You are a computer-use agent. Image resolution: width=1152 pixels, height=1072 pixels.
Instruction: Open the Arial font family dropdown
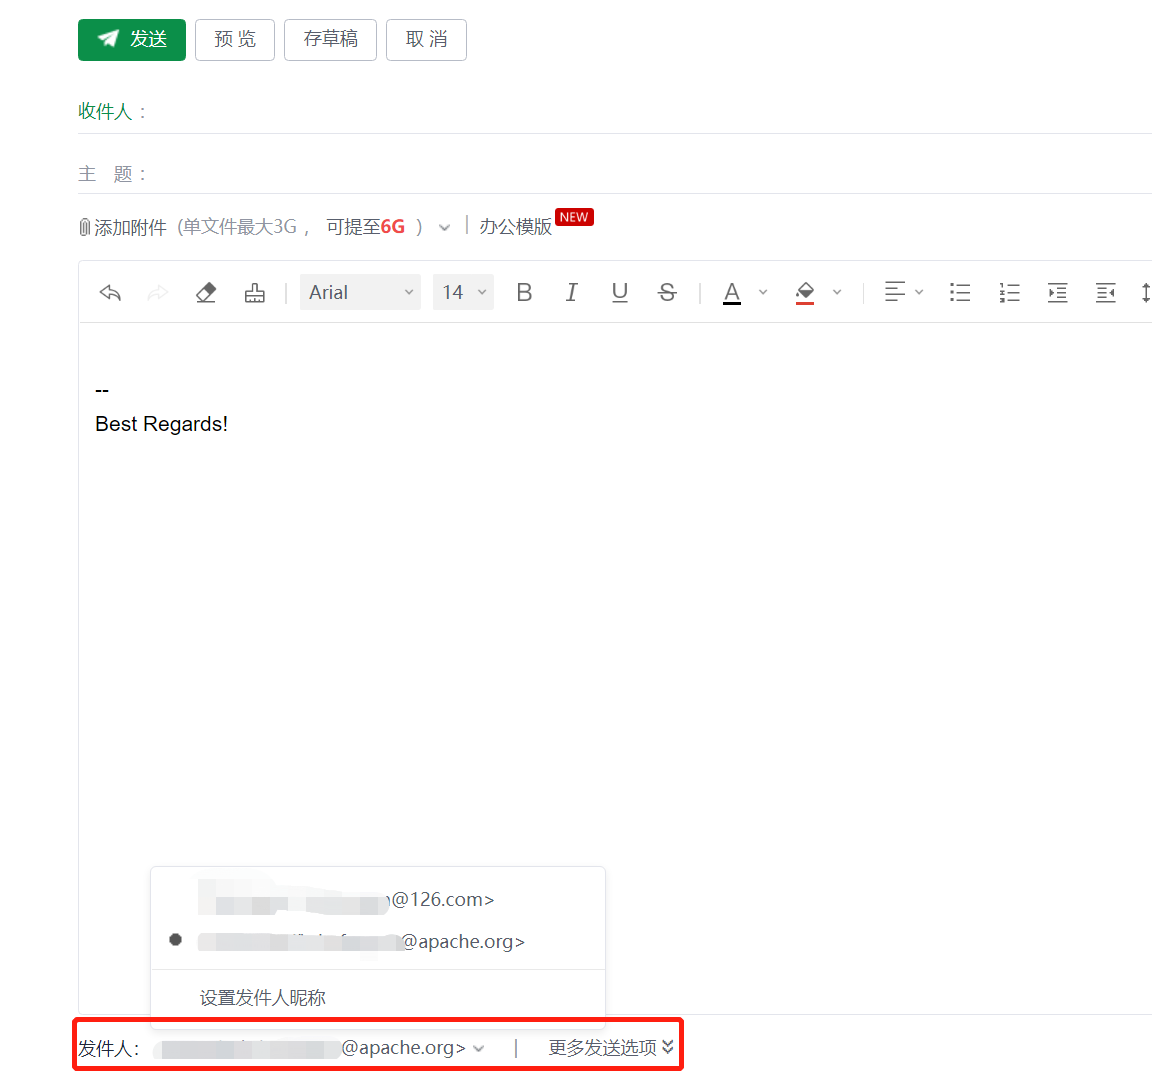[360, 292]
